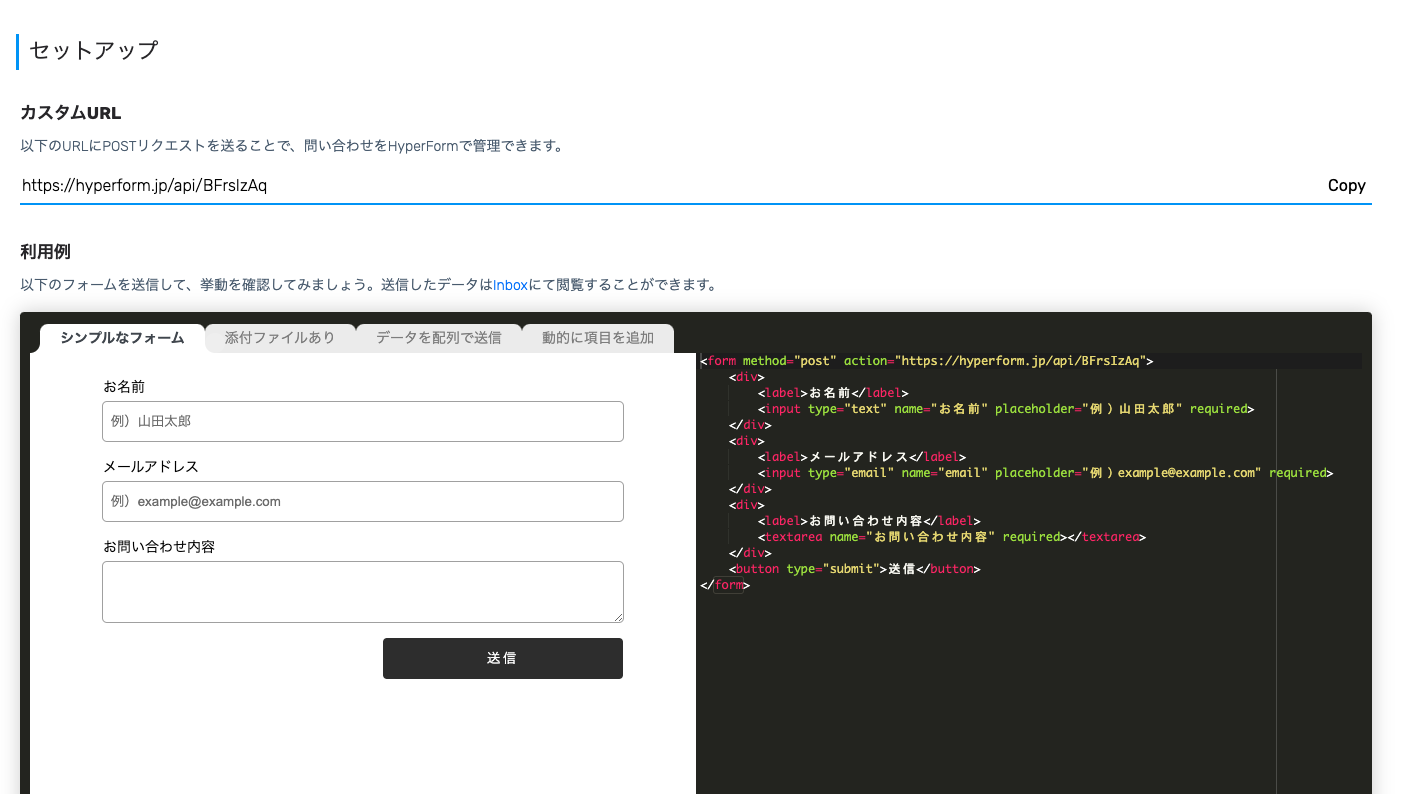1401x794 pixels.
Task: Switch to the 添付ファイルあり tab
Action: [x=280, y=338]
